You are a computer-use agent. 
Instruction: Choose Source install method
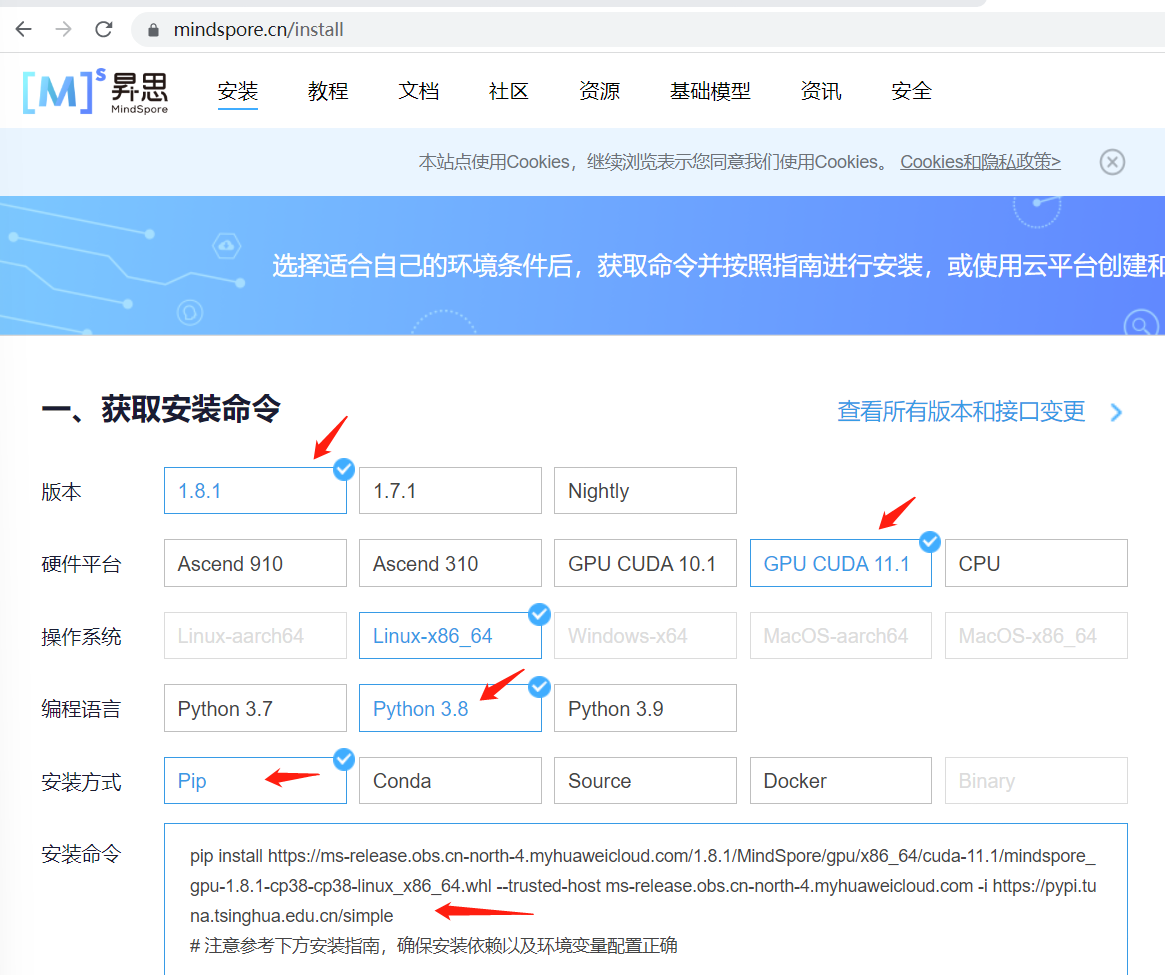tap(645, 780)
